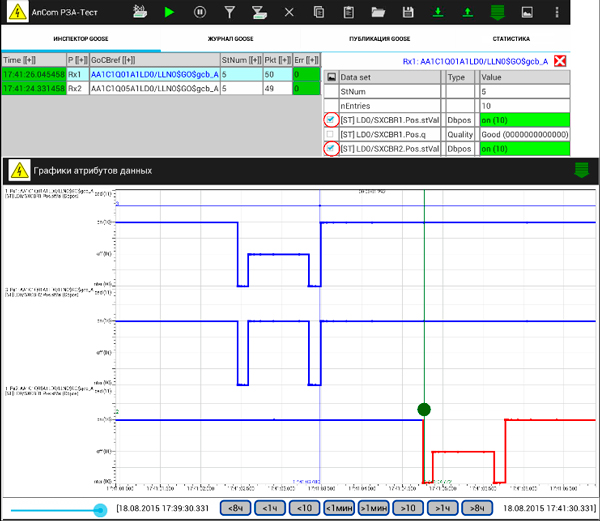The width and height of the screenshot is (600, 521).
Task: Uncheck SXCBR2.Pos.stVal checkbox
Action: 331,148
